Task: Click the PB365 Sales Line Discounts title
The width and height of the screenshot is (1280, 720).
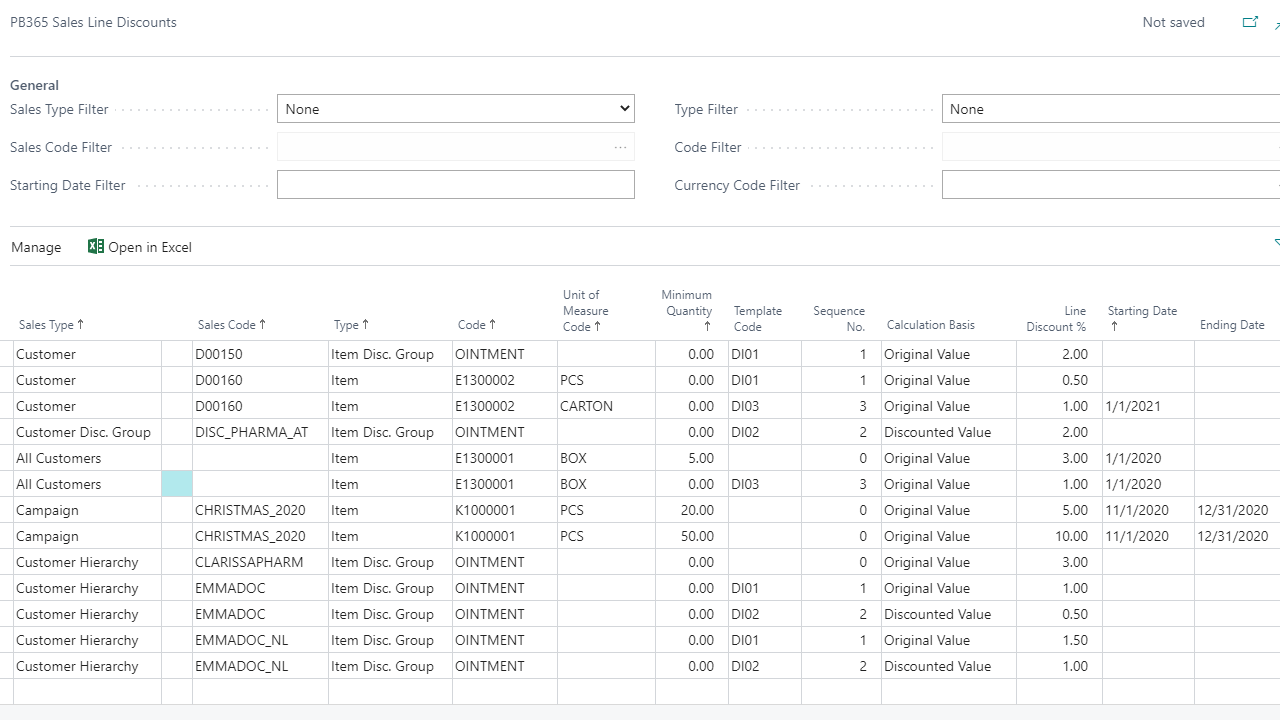Action: tap(93, 22)
